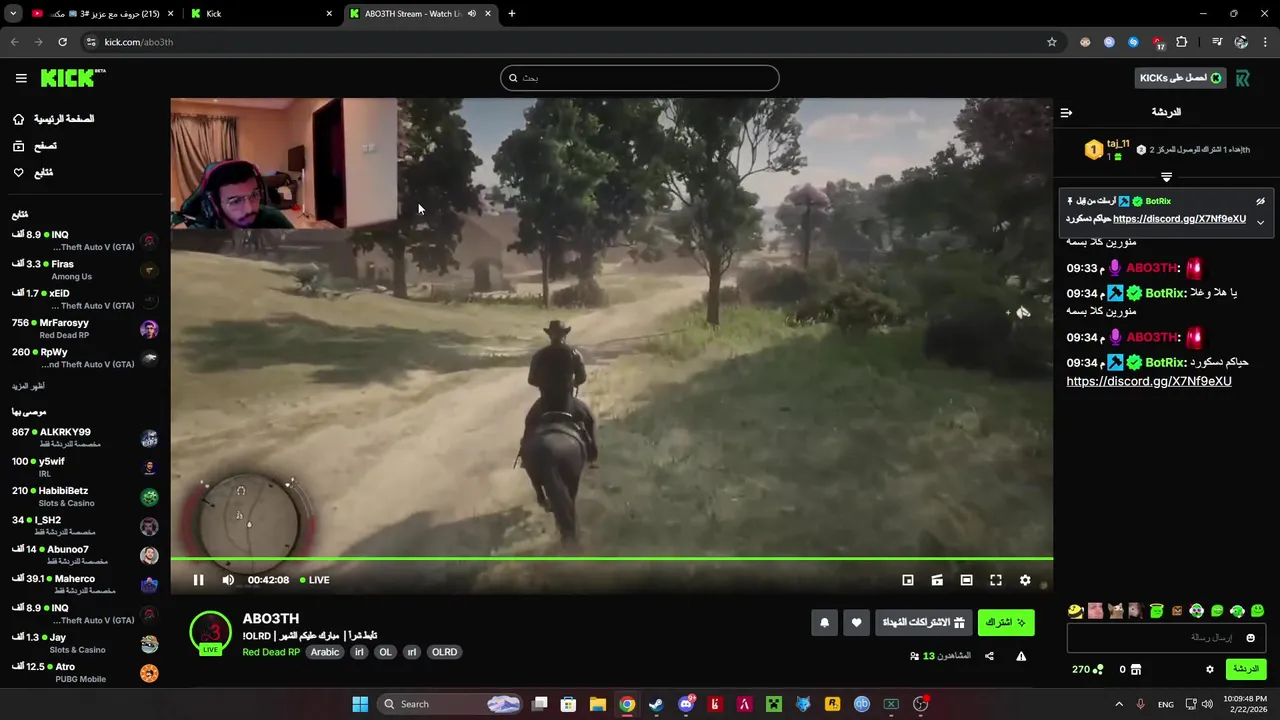
Task: Open browser tab search dropdown
Action: click(x=13, y=14)
